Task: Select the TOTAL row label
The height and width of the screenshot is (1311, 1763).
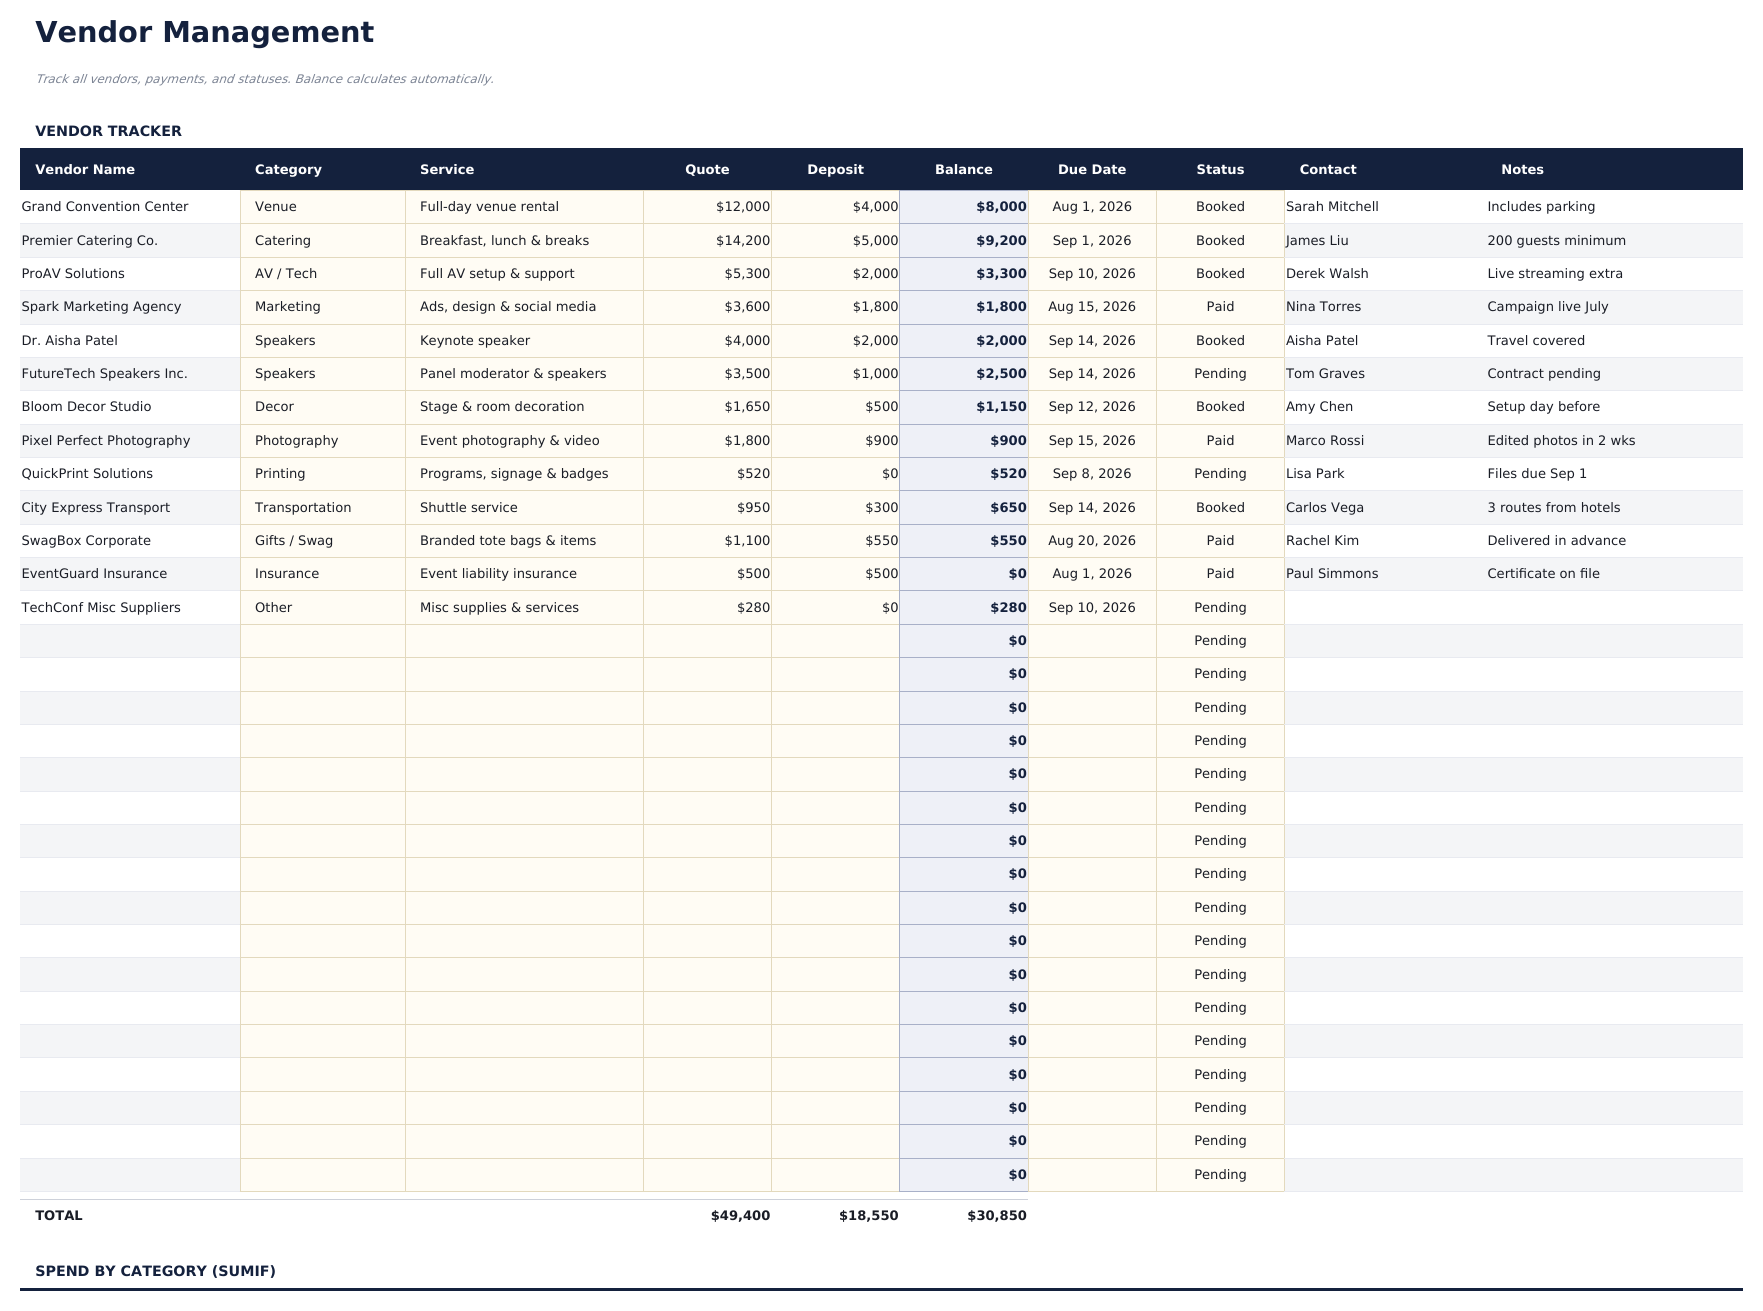Action: click(58, 1216)
